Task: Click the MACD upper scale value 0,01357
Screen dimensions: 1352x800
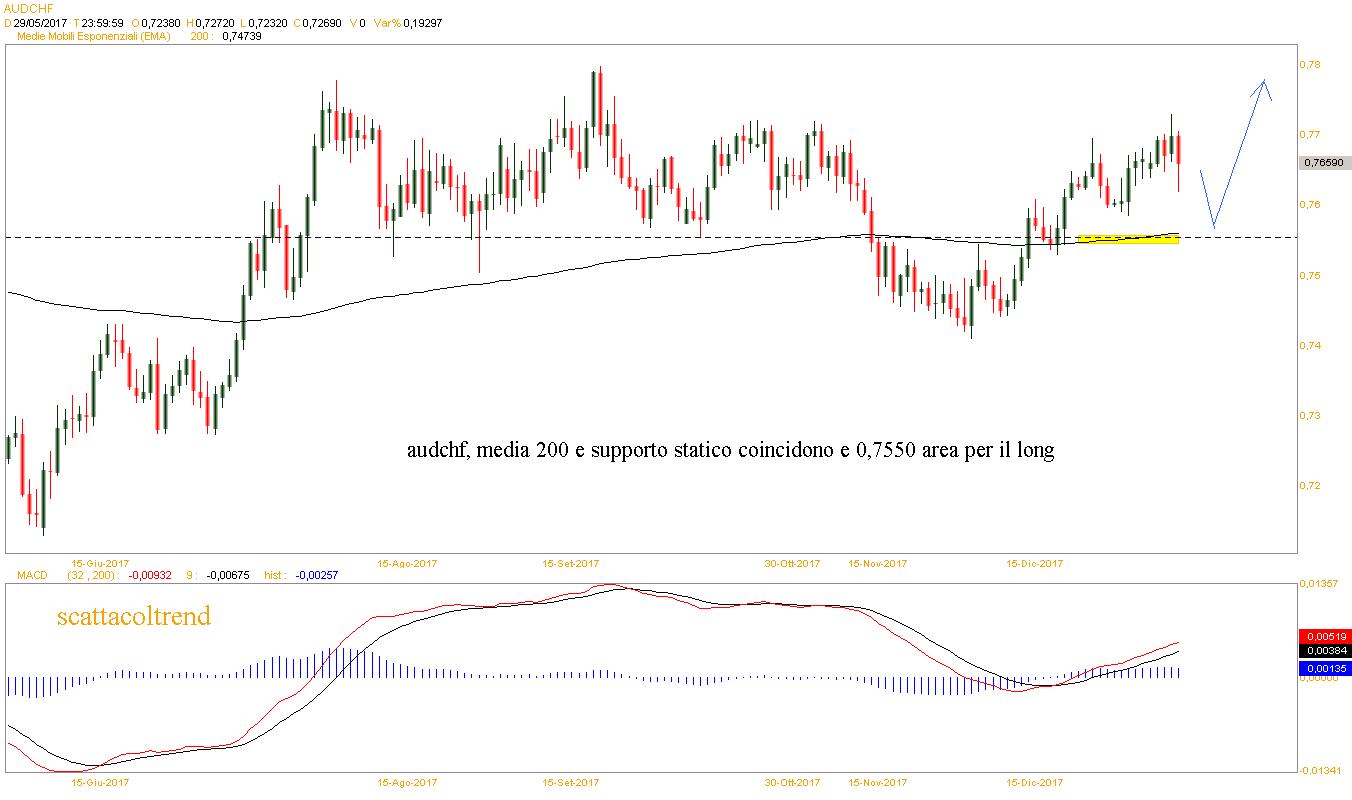Action: (1321, 583)
